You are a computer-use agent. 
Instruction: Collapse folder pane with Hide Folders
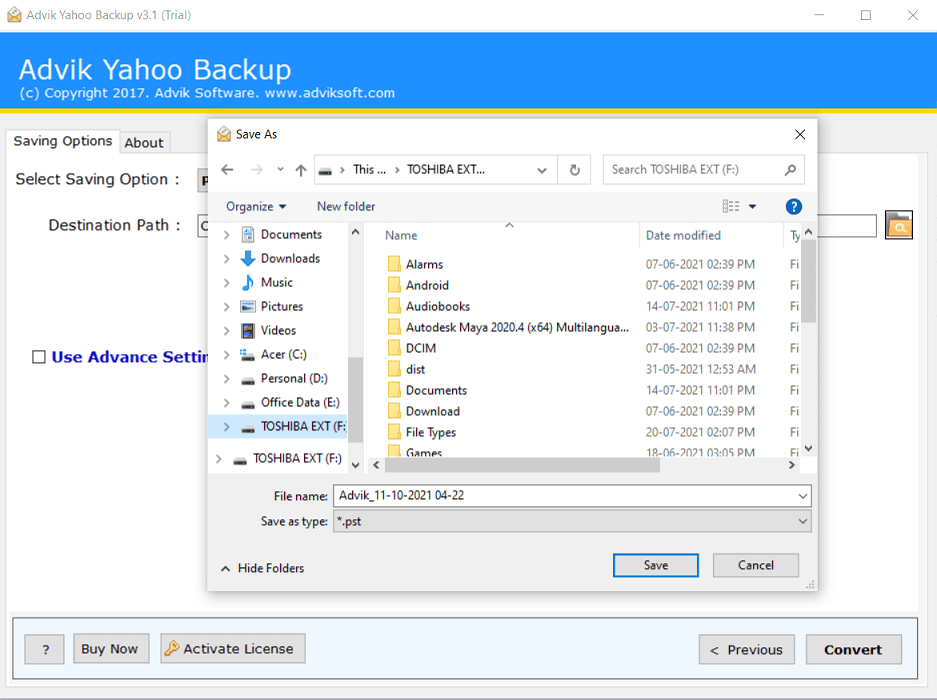tap(262, 568)
